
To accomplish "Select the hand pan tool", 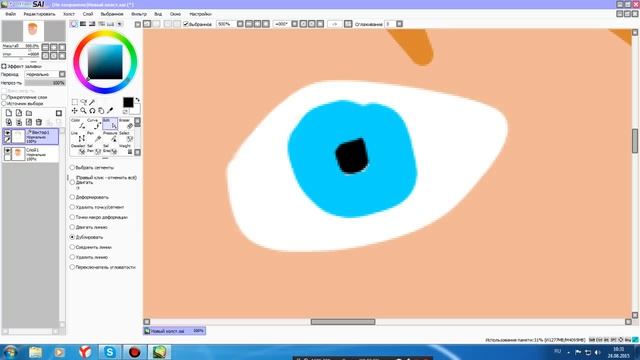I will [101, 111].
